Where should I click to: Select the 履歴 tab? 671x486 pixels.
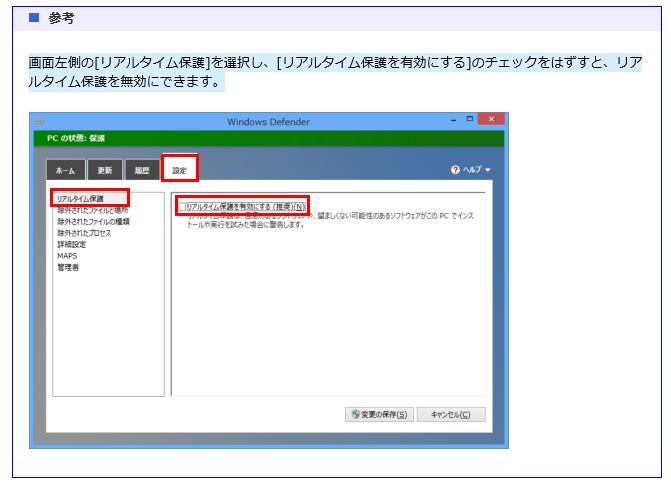[142, 170]
